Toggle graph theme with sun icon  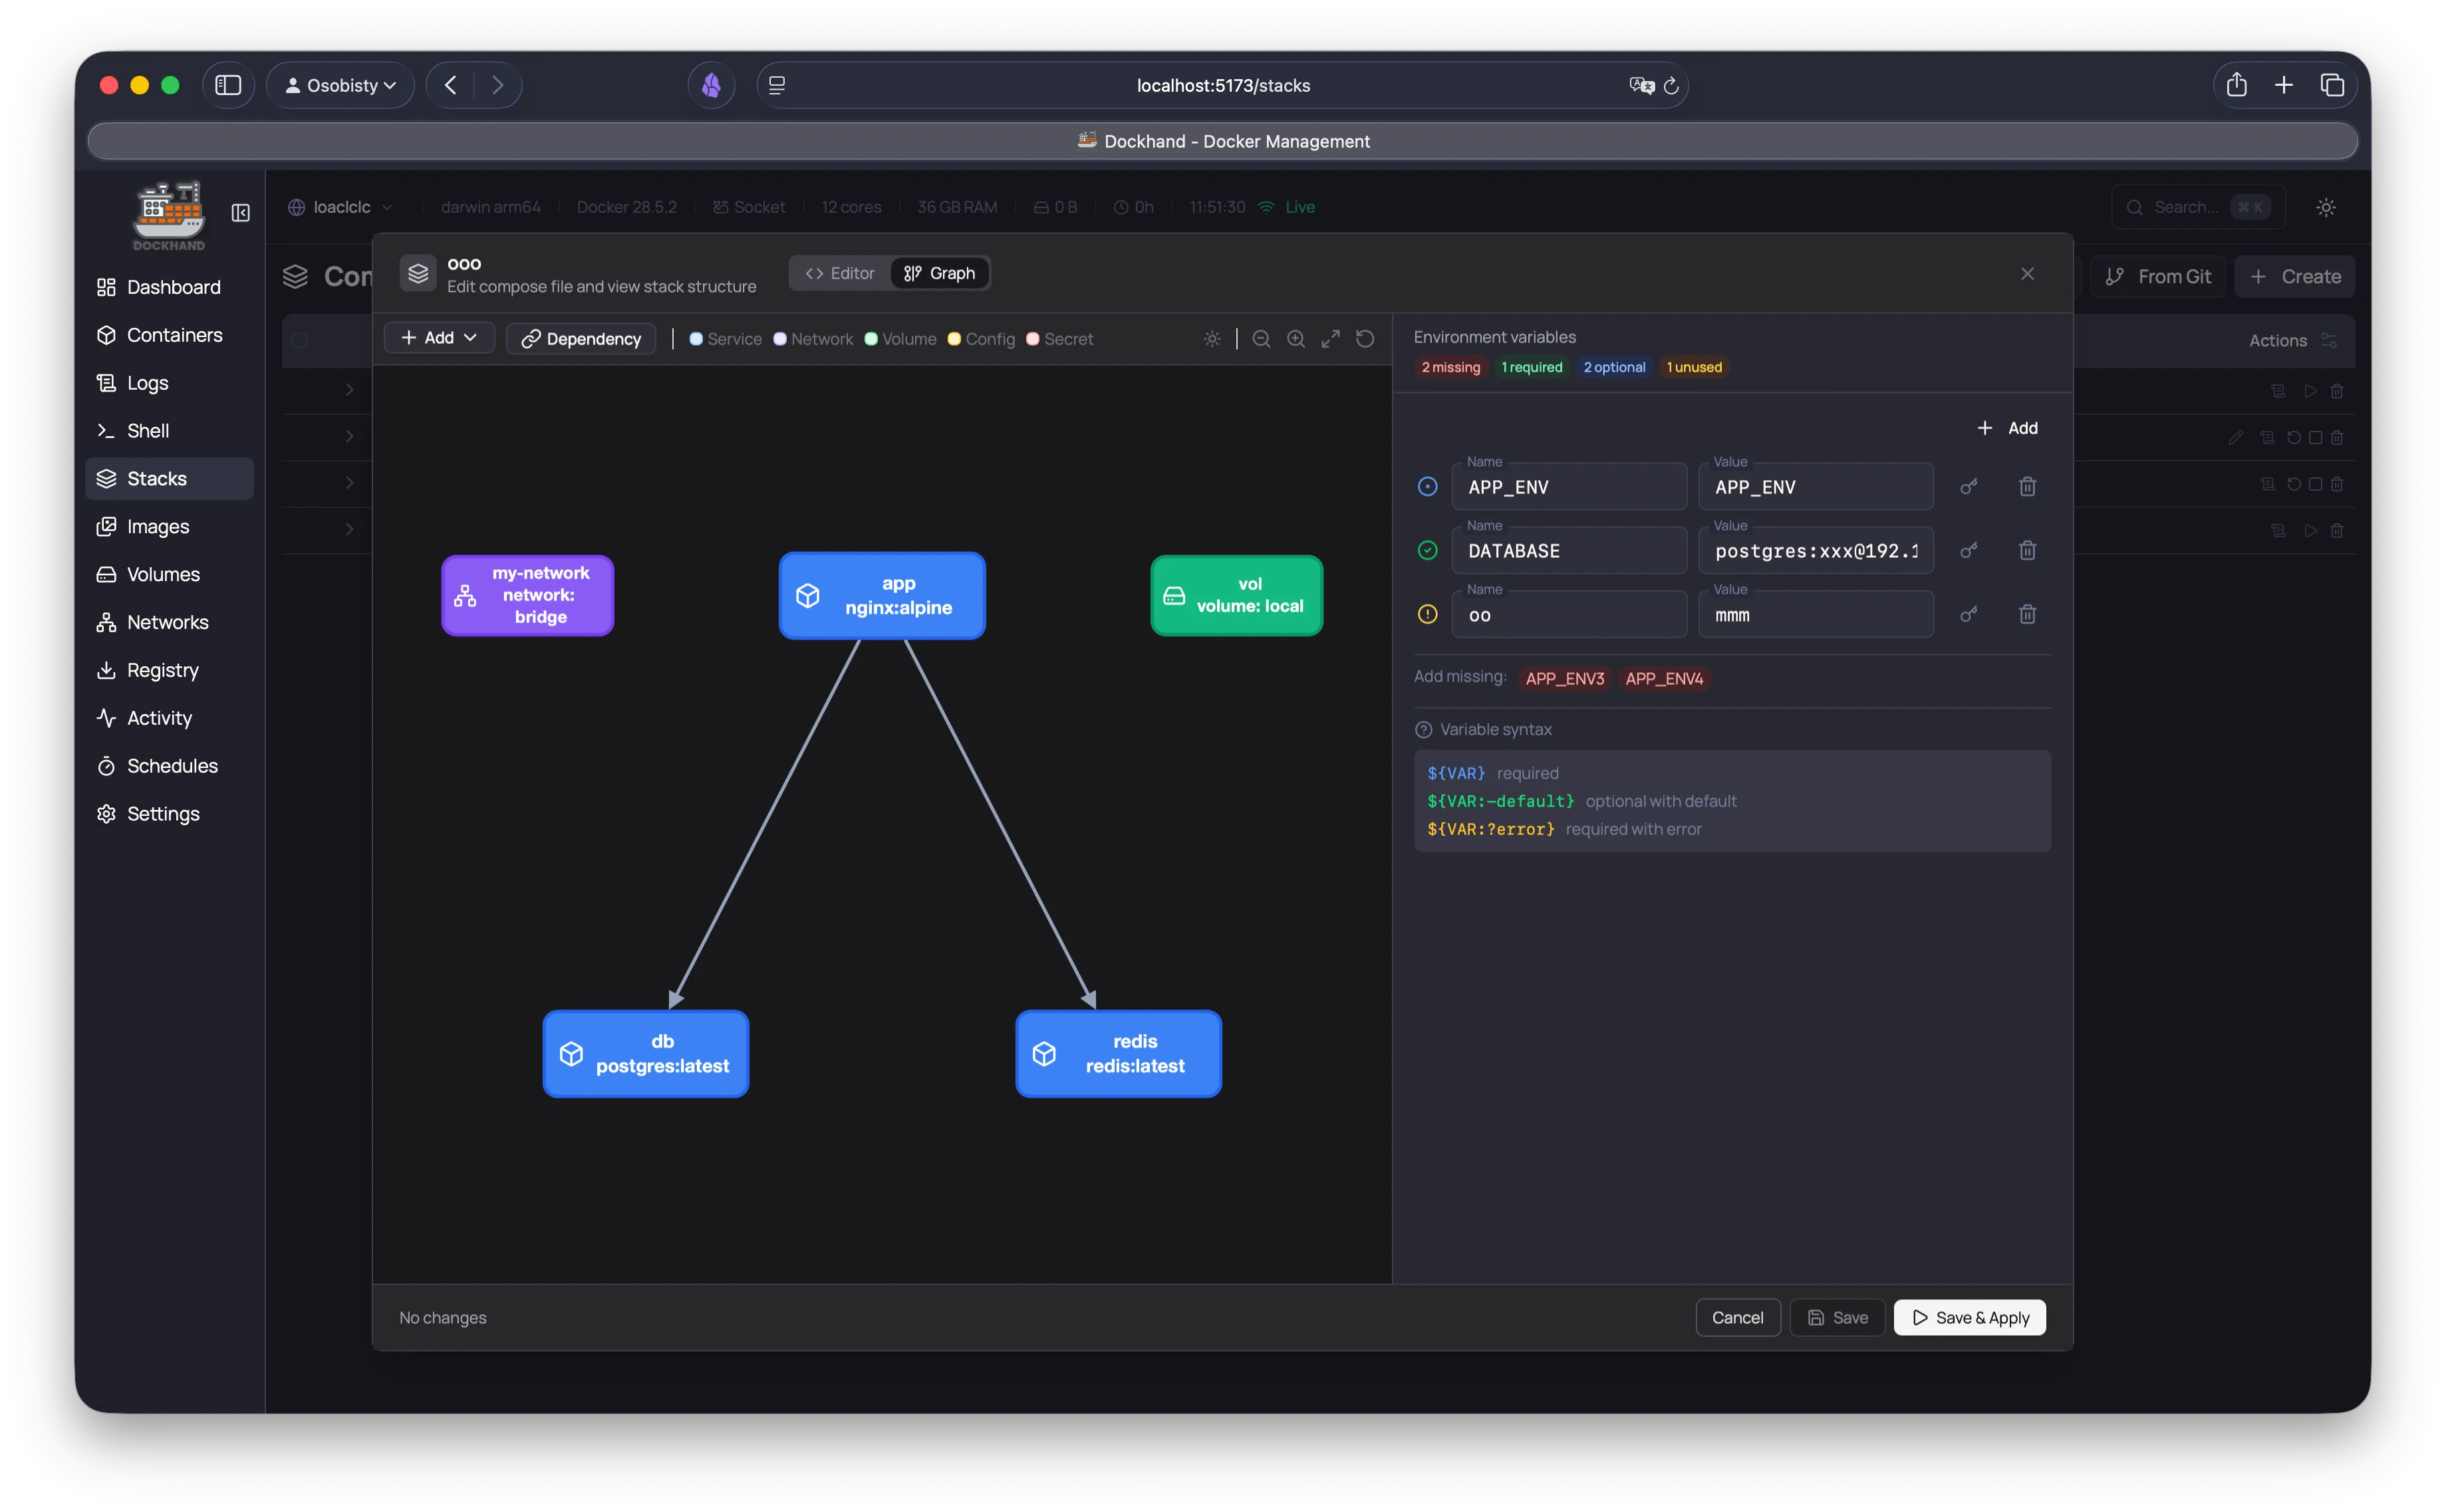(1212, 339)
